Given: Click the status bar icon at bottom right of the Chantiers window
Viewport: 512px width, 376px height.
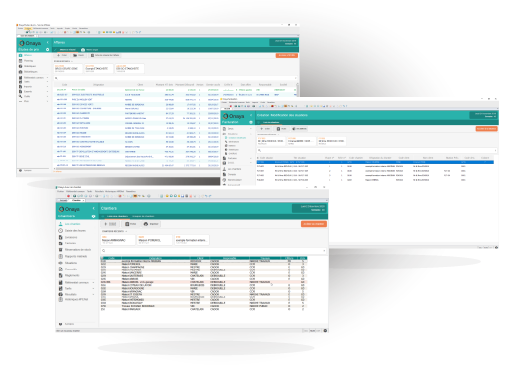Looking at the screenshot, I should point(325,331).
